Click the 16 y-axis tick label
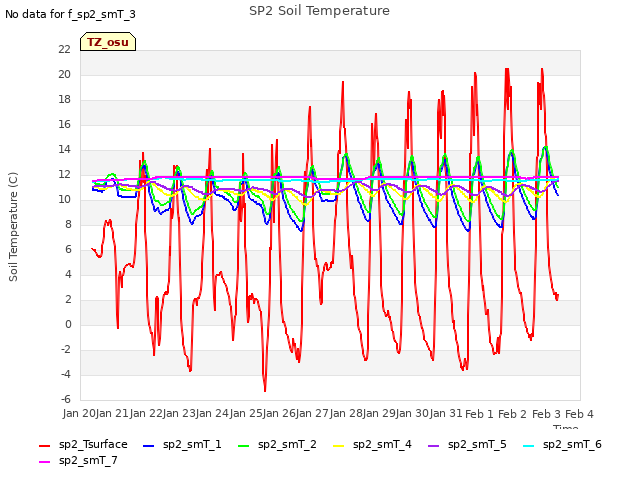Screen dimensions: 640x480 coord(64,124)
